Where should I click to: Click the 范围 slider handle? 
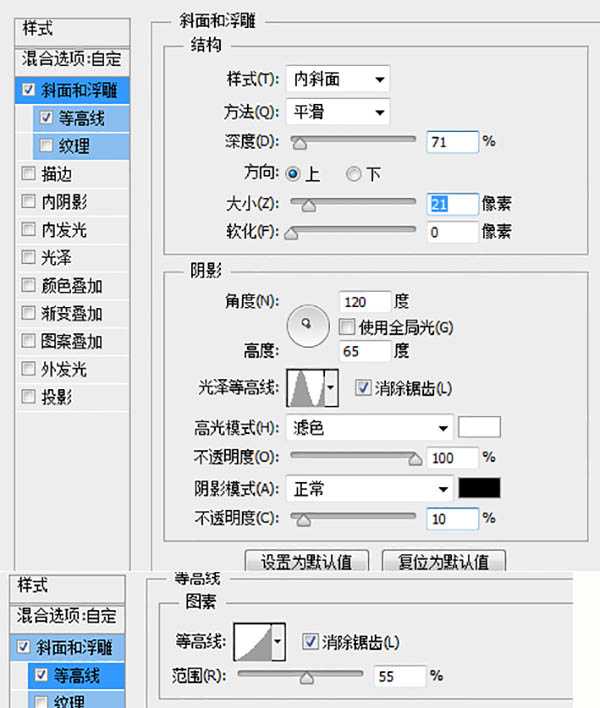tap(306, 678)
